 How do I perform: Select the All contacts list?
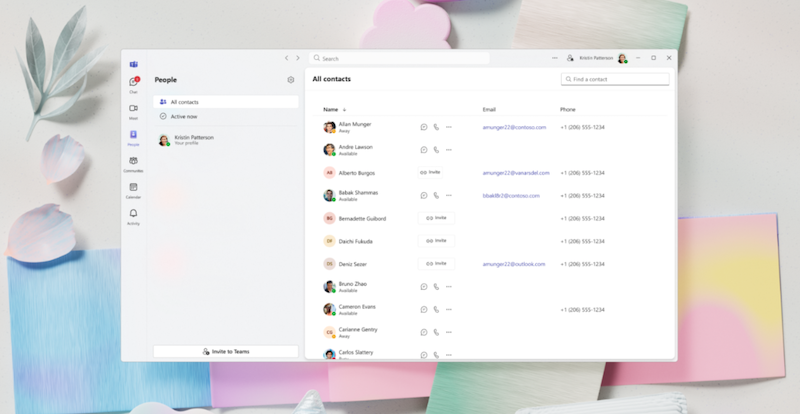[x=226, y=102]
